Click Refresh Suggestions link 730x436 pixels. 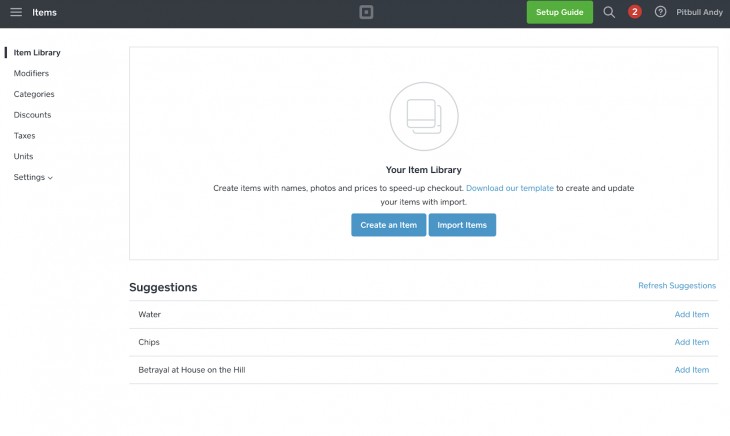point(677,286)
